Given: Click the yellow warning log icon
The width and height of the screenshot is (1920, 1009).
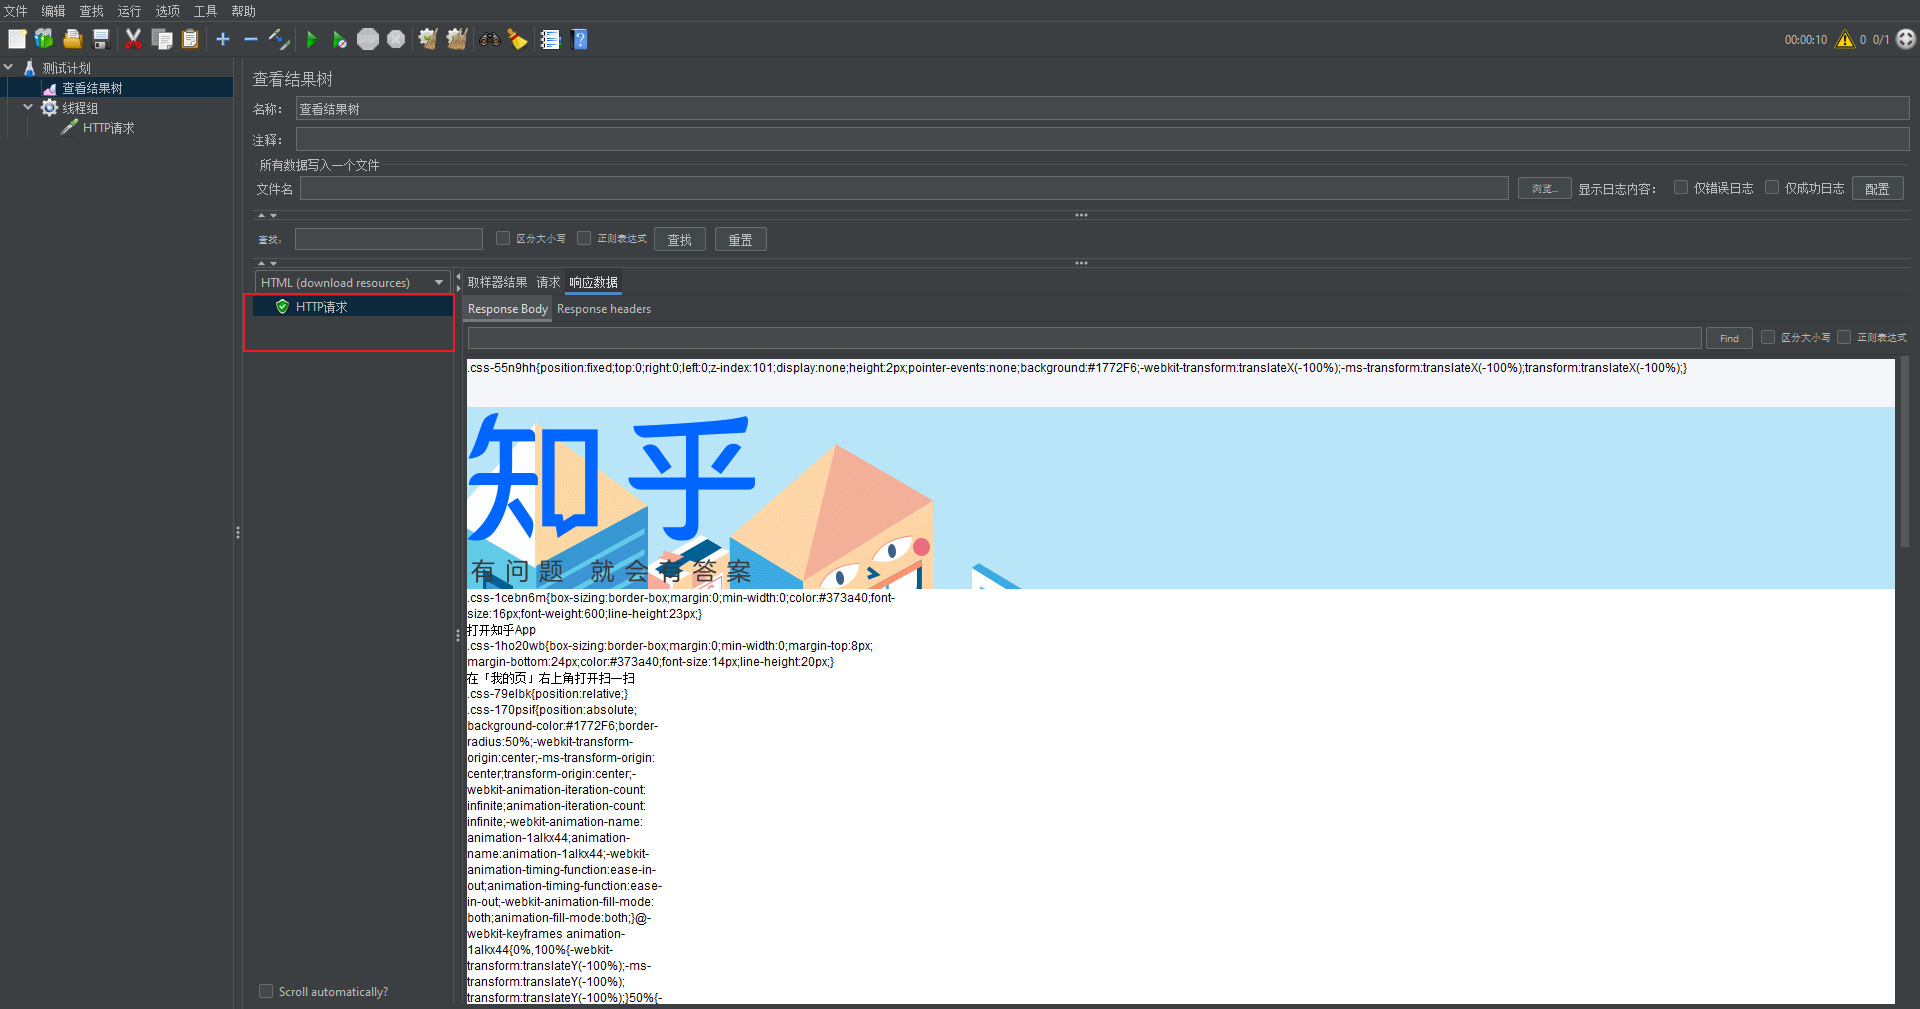Looking at the screenshot, I should (1845, 39).
